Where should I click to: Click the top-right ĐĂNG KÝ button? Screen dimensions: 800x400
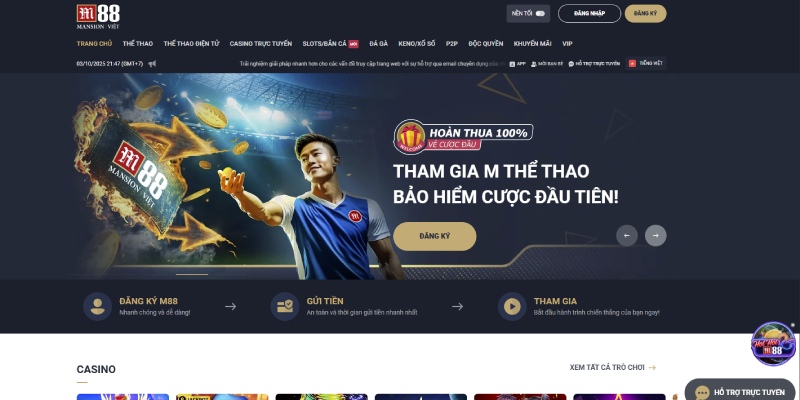pyautogui.click(x=645, y=14)
